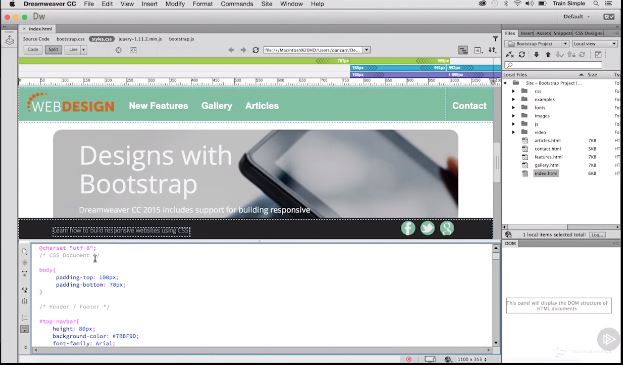Click the highlighted wrap icon in code toolbar
This screenshot has height=365, width=623.
[x=25, y=329]
